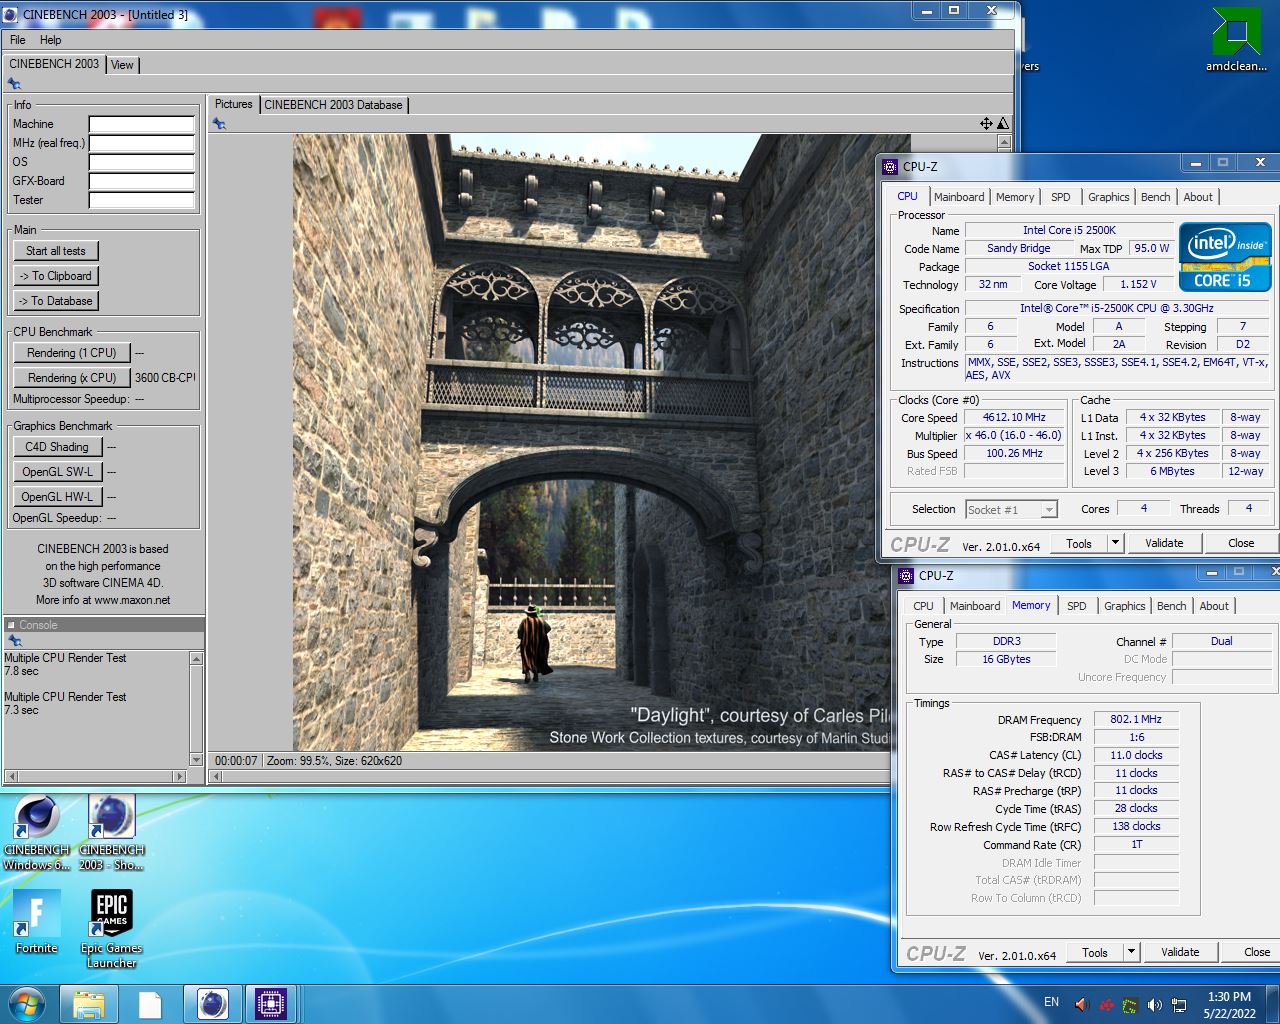Click the Machine input field
This screenshot has width=1280, height=1024.
(x=141, y=124)
